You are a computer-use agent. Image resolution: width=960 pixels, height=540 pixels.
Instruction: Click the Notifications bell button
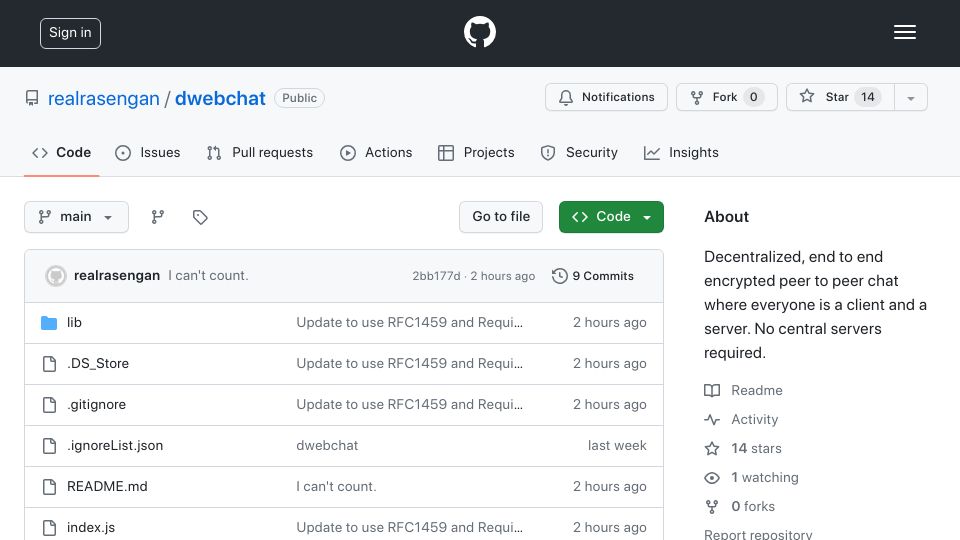[x=606, y=97]
